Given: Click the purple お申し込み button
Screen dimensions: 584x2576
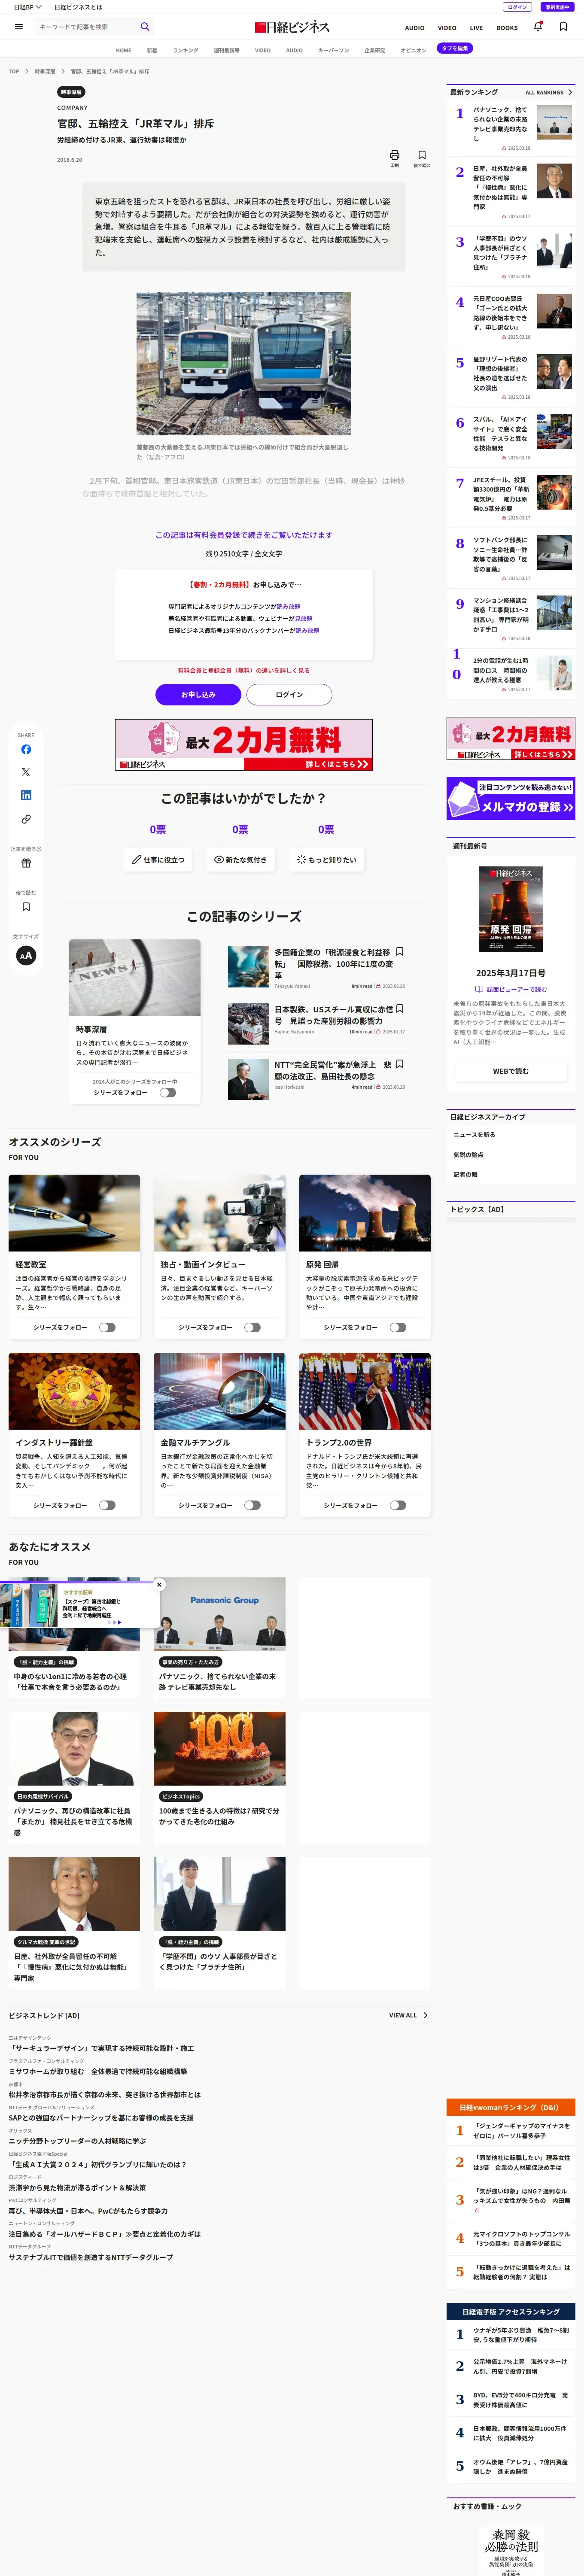Looking at the screenshot, I should (x=198, y=694).
